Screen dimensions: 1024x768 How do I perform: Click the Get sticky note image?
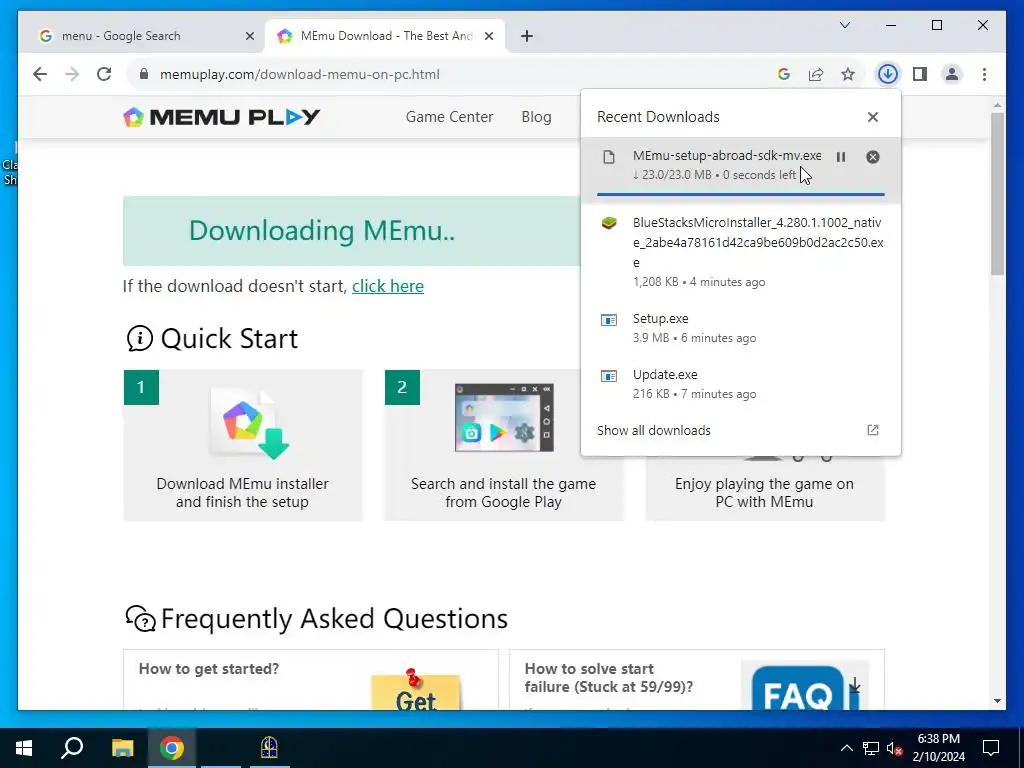(415, 690)
